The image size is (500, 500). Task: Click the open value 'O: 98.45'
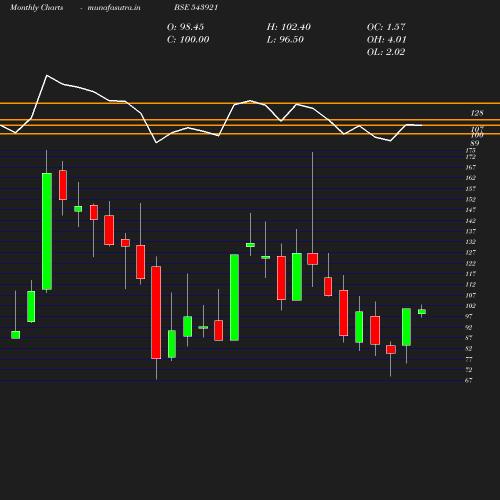point(185,27)
